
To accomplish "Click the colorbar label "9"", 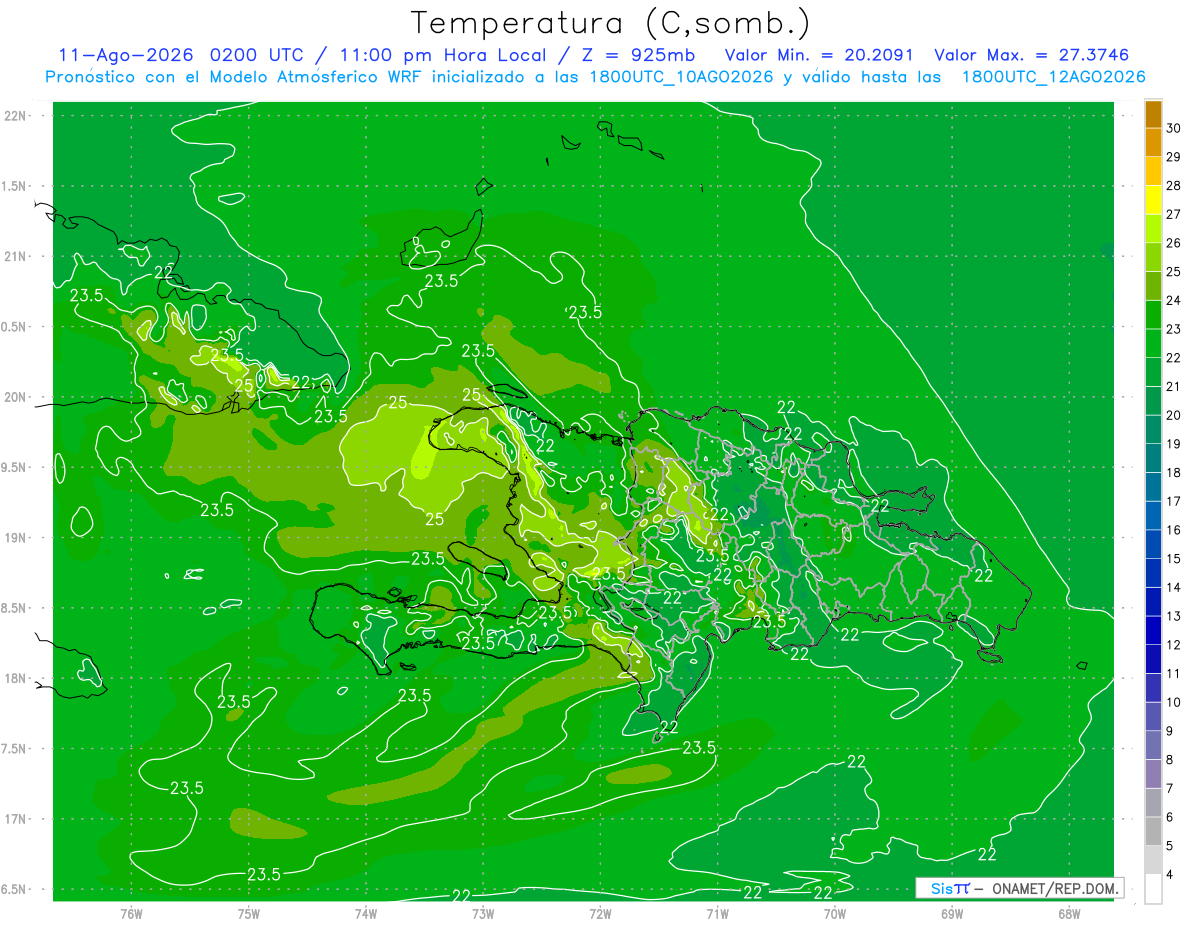I will pos(1171,731).
